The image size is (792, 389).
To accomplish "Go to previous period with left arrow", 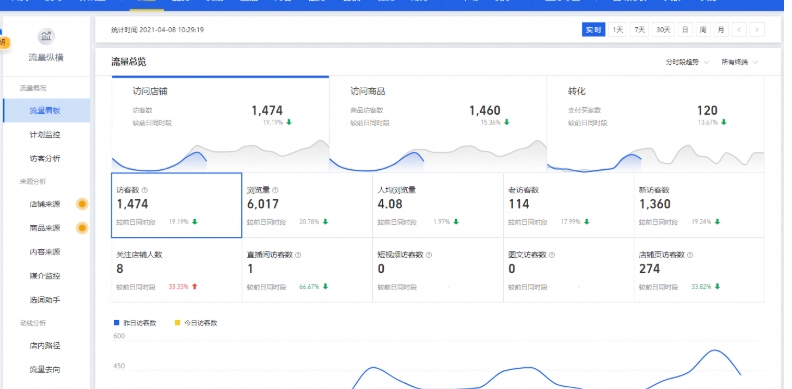I will [739, 30].
